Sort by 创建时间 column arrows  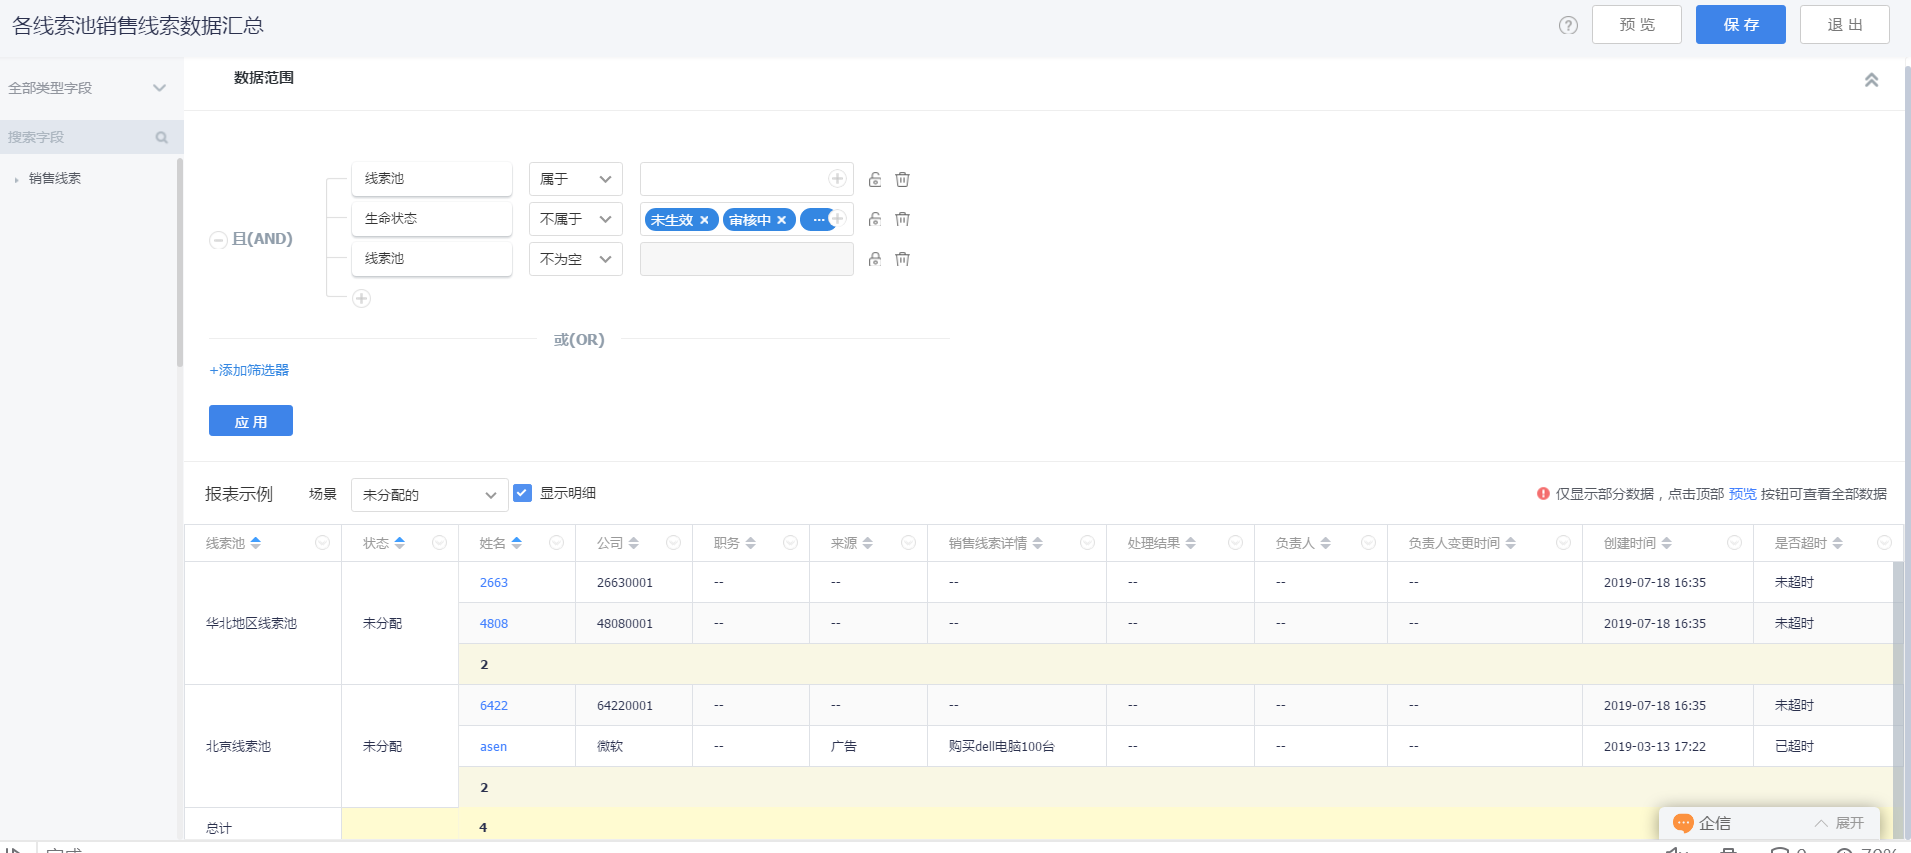tap(1667, 543)
